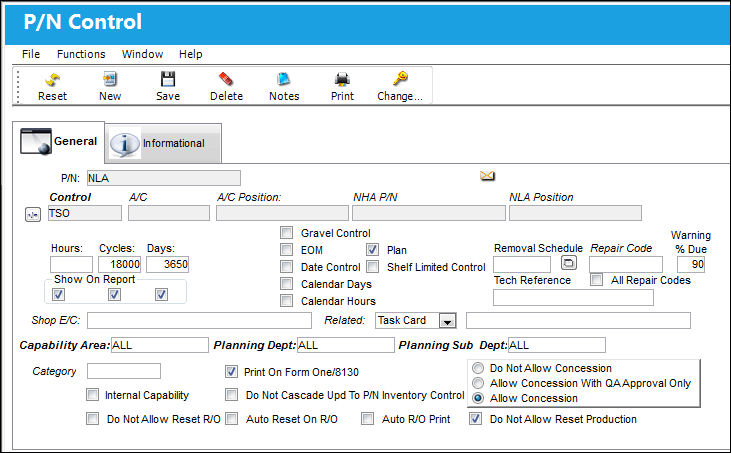Check the Shelf Limited Control box
The width and height of the screenshot is (731, 453).
click(x=372, y=267)
